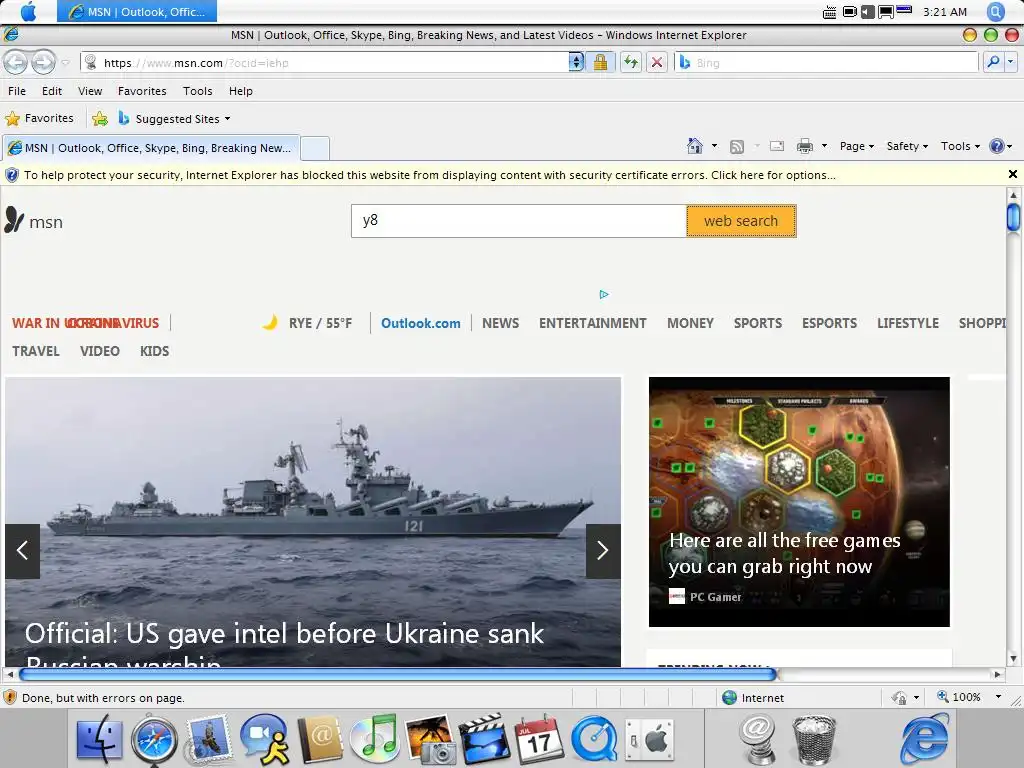Screen dimensions: 1024x768
Task: Click the blue AdChoices triangle icon
Action: (x=604, y=295)
